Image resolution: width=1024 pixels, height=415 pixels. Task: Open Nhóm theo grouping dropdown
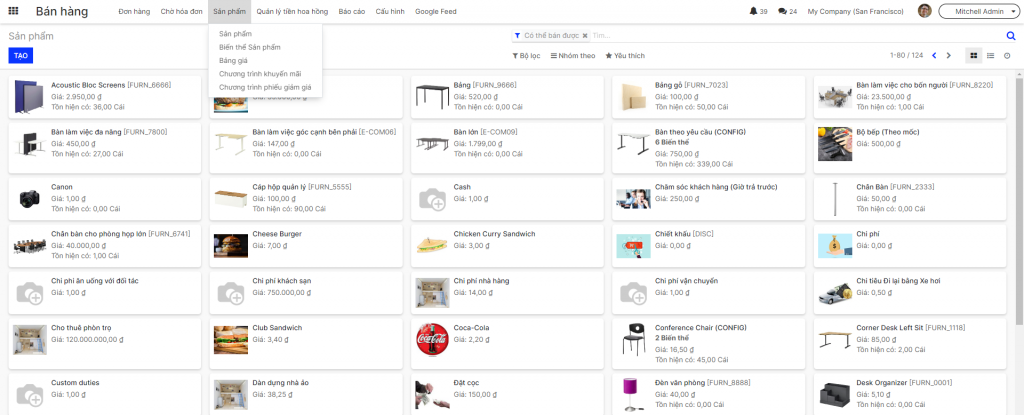pos(573,56)
